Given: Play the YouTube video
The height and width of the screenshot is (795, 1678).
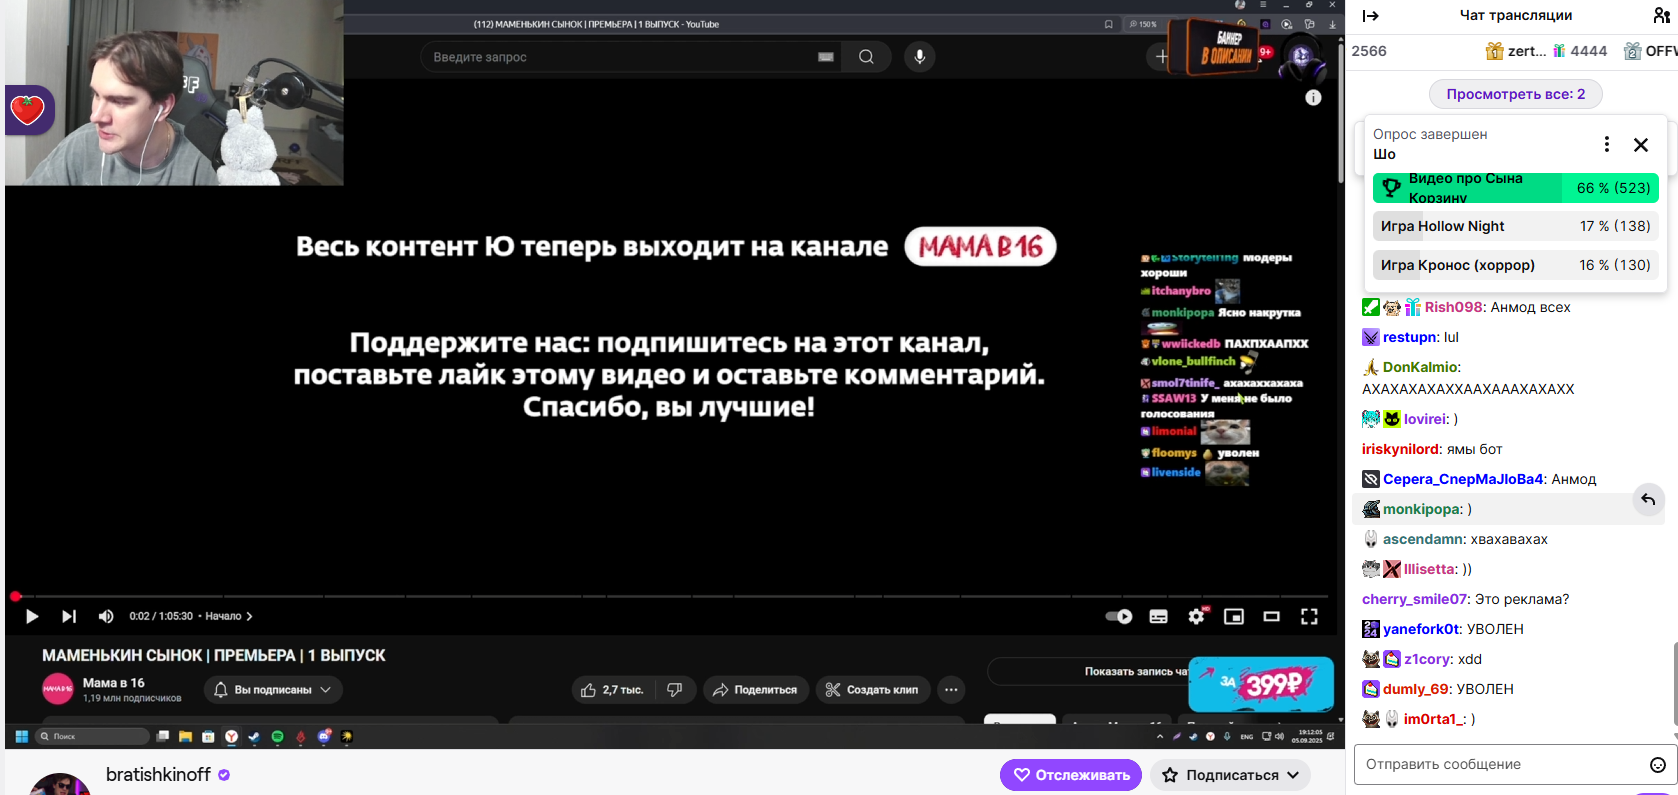Looking at the screenshot, I should click(x=32, y=616).
